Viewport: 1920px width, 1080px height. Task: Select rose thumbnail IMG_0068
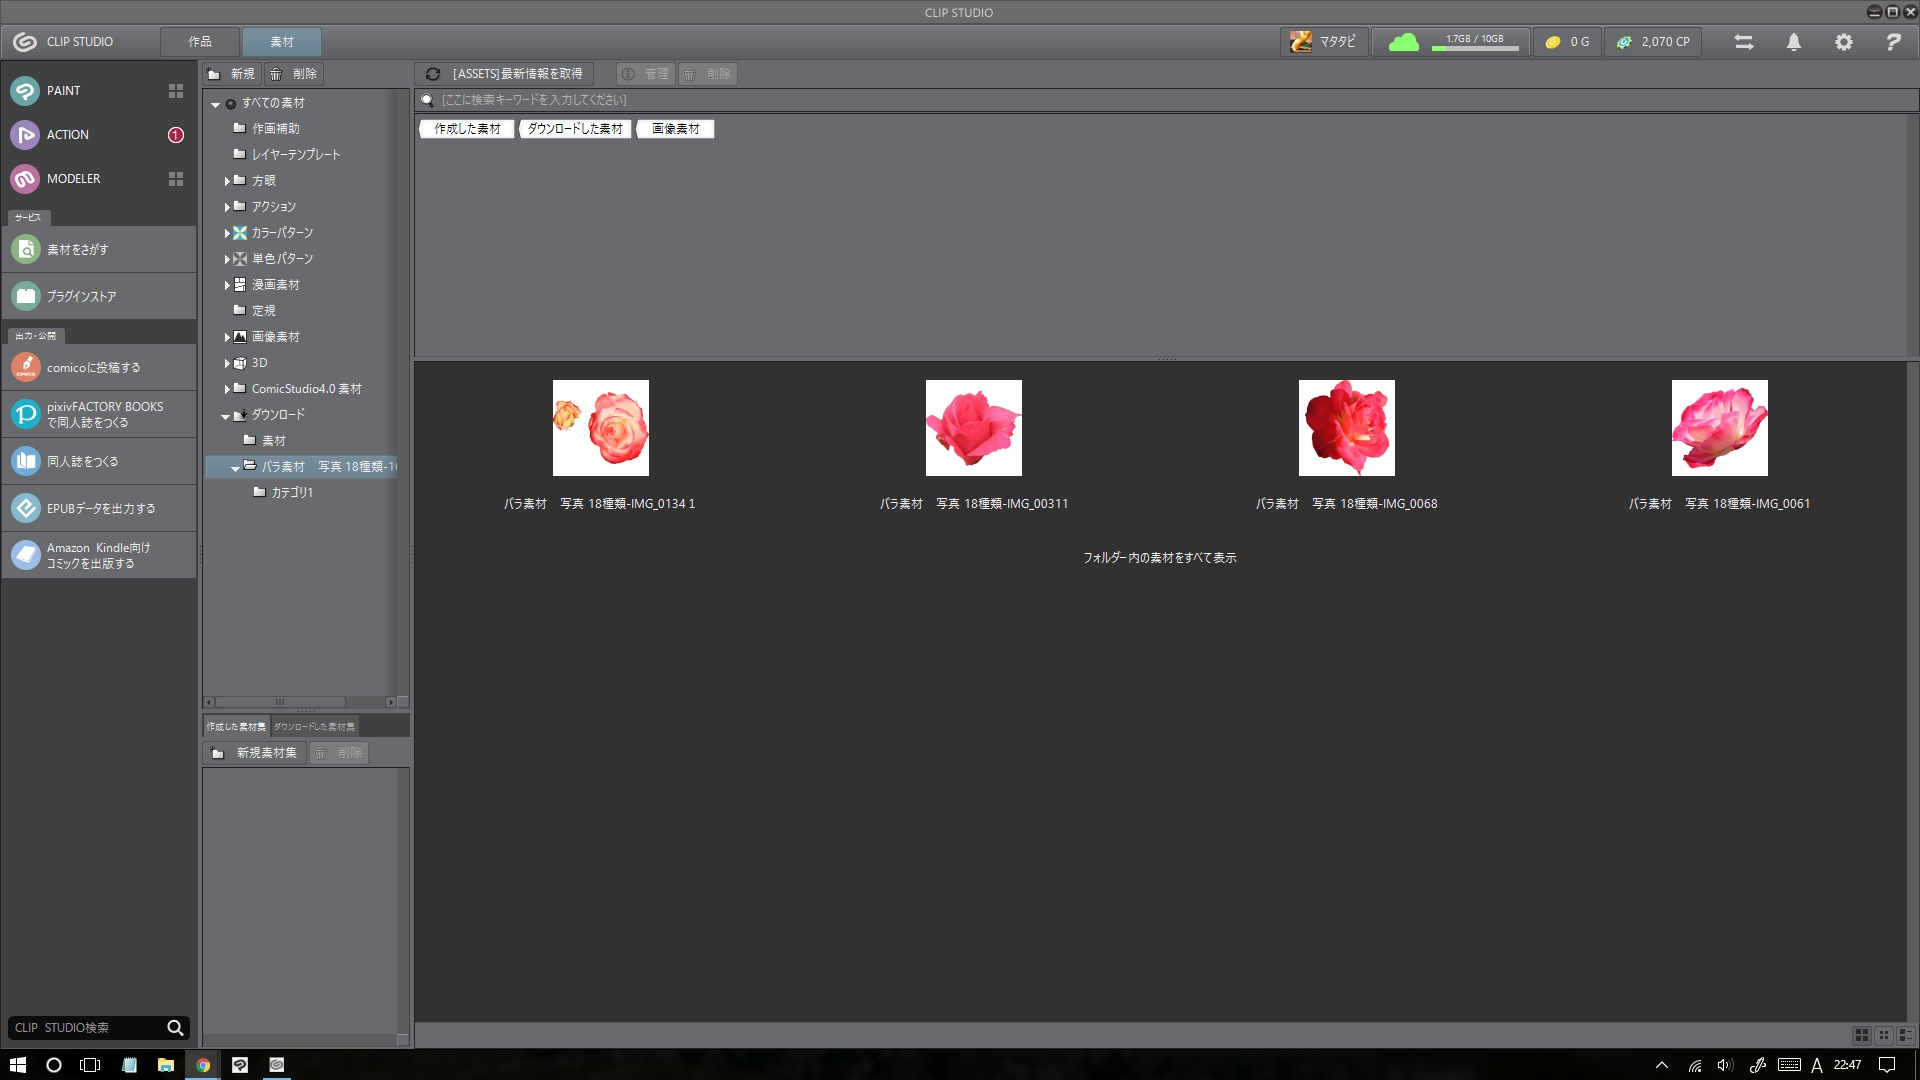1346,428
